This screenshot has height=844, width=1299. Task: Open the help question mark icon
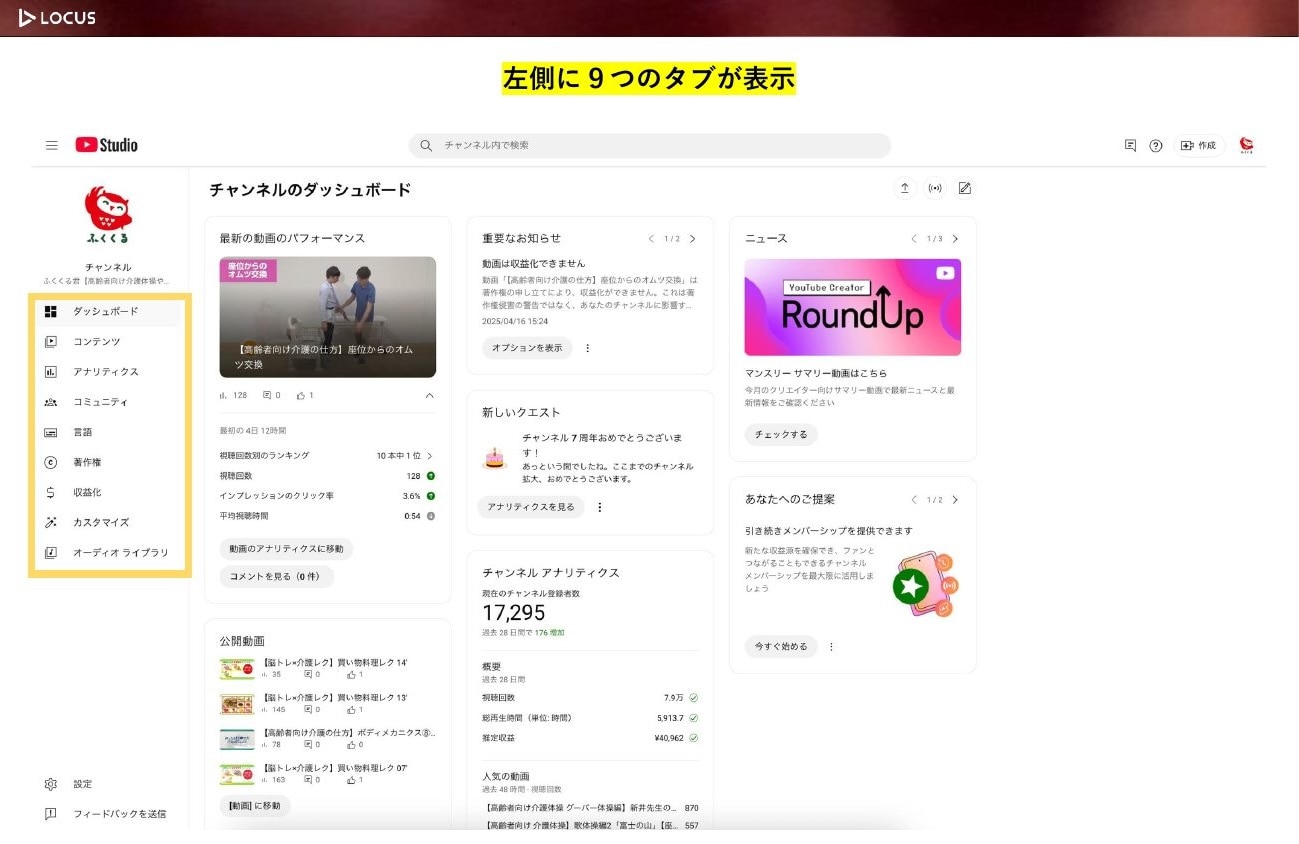tap(1155, 145)
